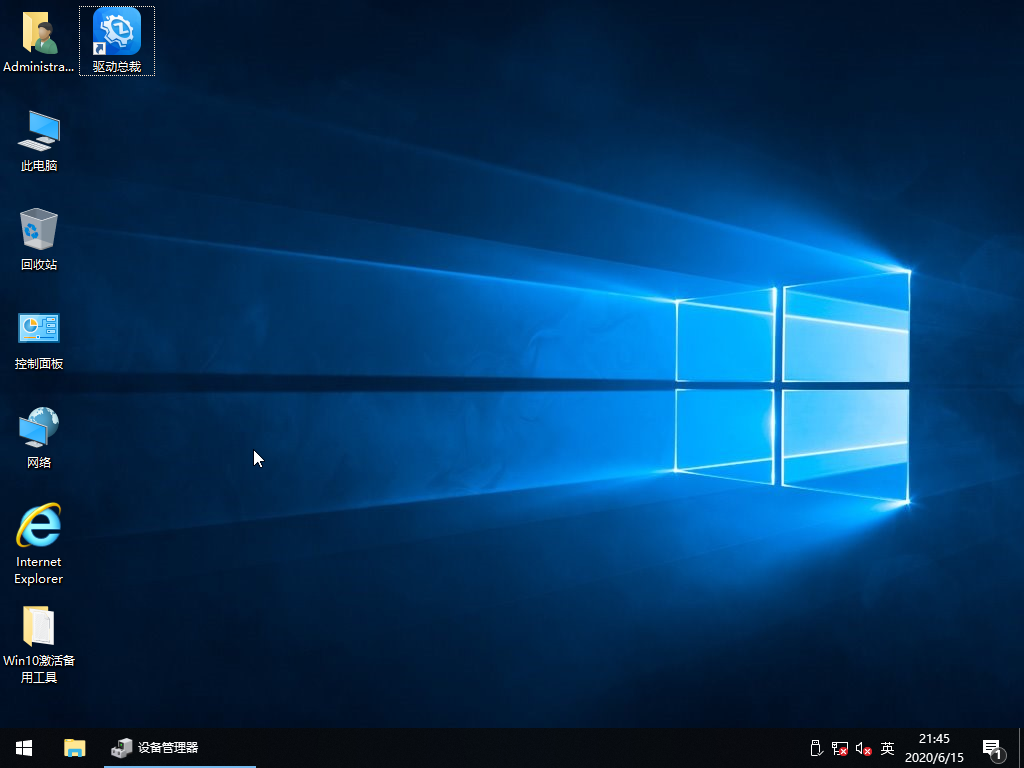Screen dimensions: 1024x768
Task: Switch input language via 英 indicator
Action: pyautogui.click(x=887, y=748)
